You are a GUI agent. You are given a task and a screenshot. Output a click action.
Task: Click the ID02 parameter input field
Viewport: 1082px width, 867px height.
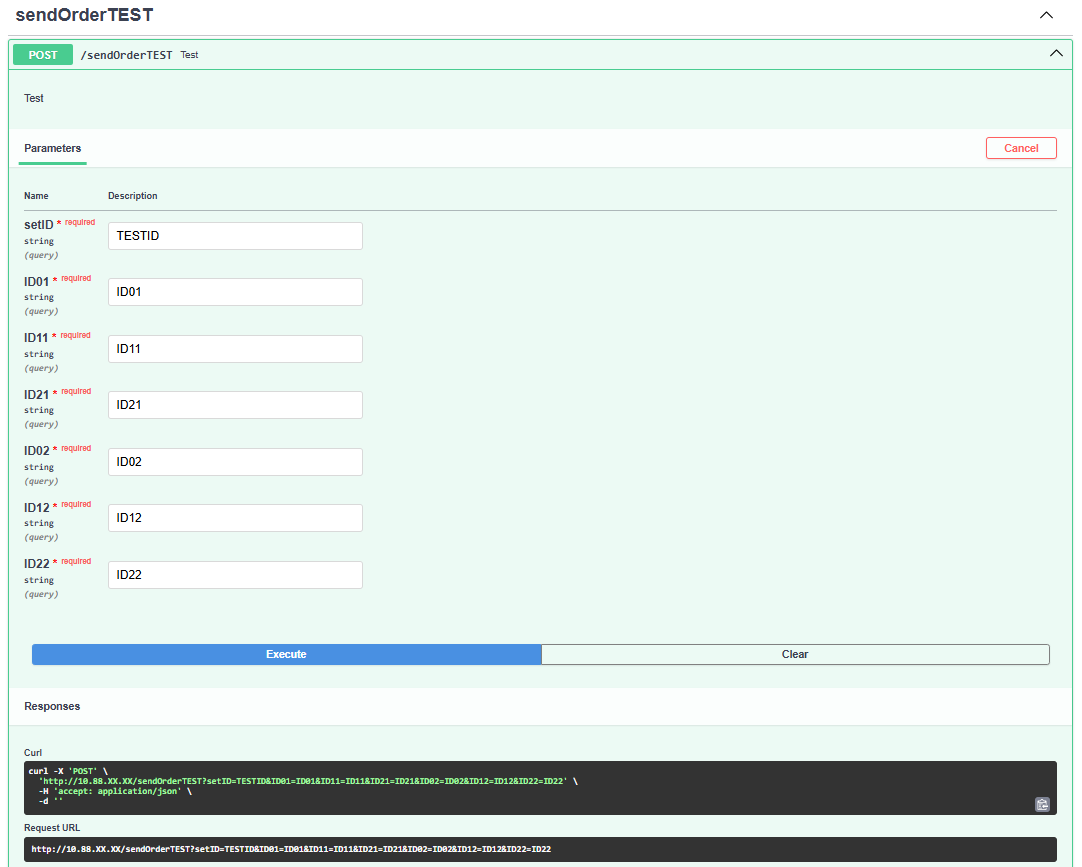pos(235,462)
